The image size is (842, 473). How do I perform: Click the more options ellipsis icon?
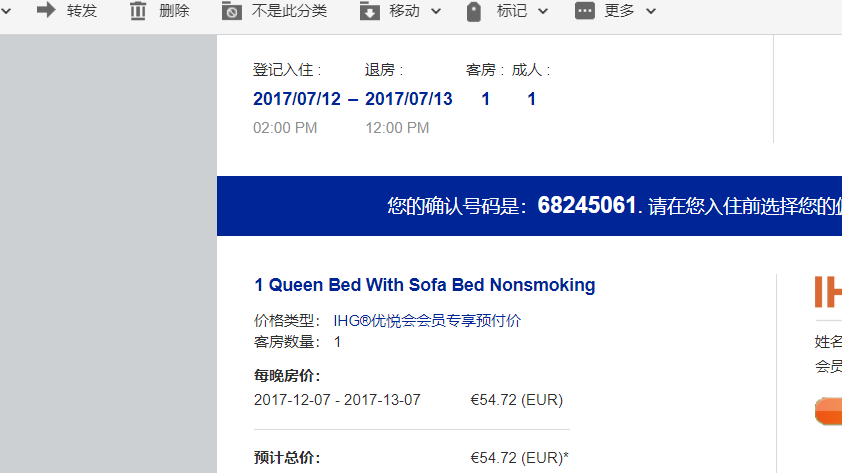coord(584,10)
